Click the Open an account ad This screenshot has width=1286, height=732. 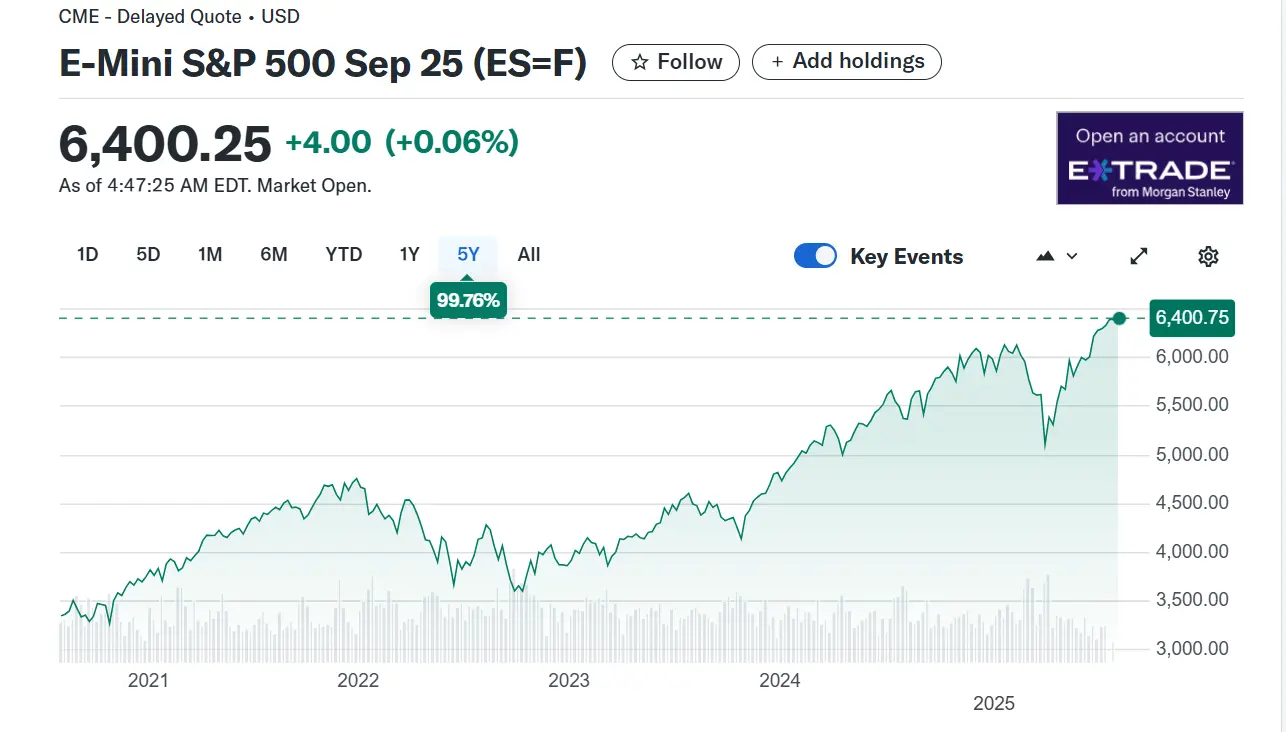click(1150, 137)
